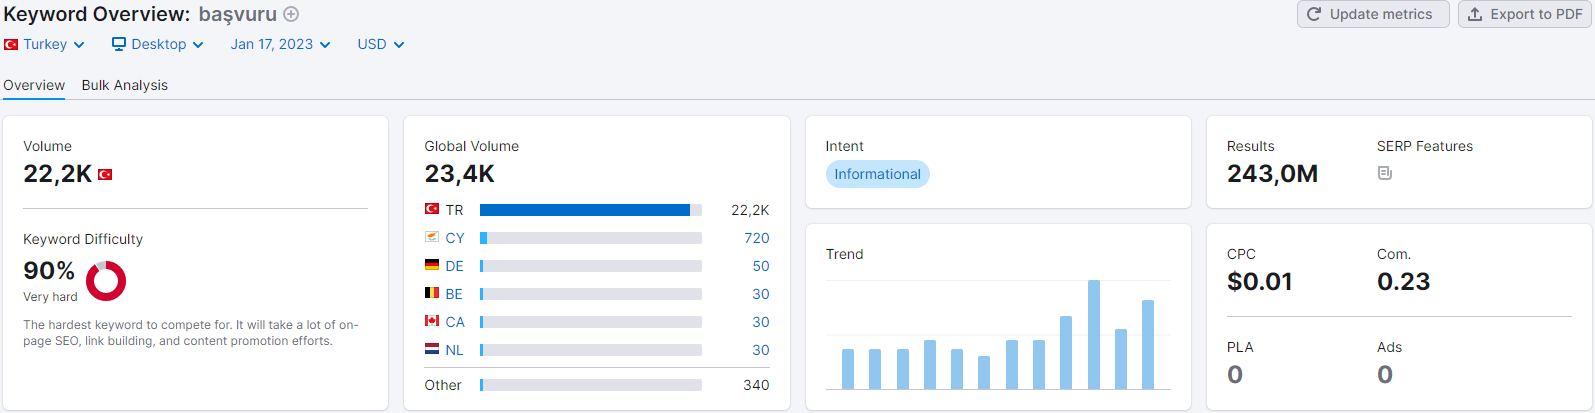This screenshot has width=1595, height=413.
Task: Click the SERP Features snippet icon
Action: pos(1385,173)
